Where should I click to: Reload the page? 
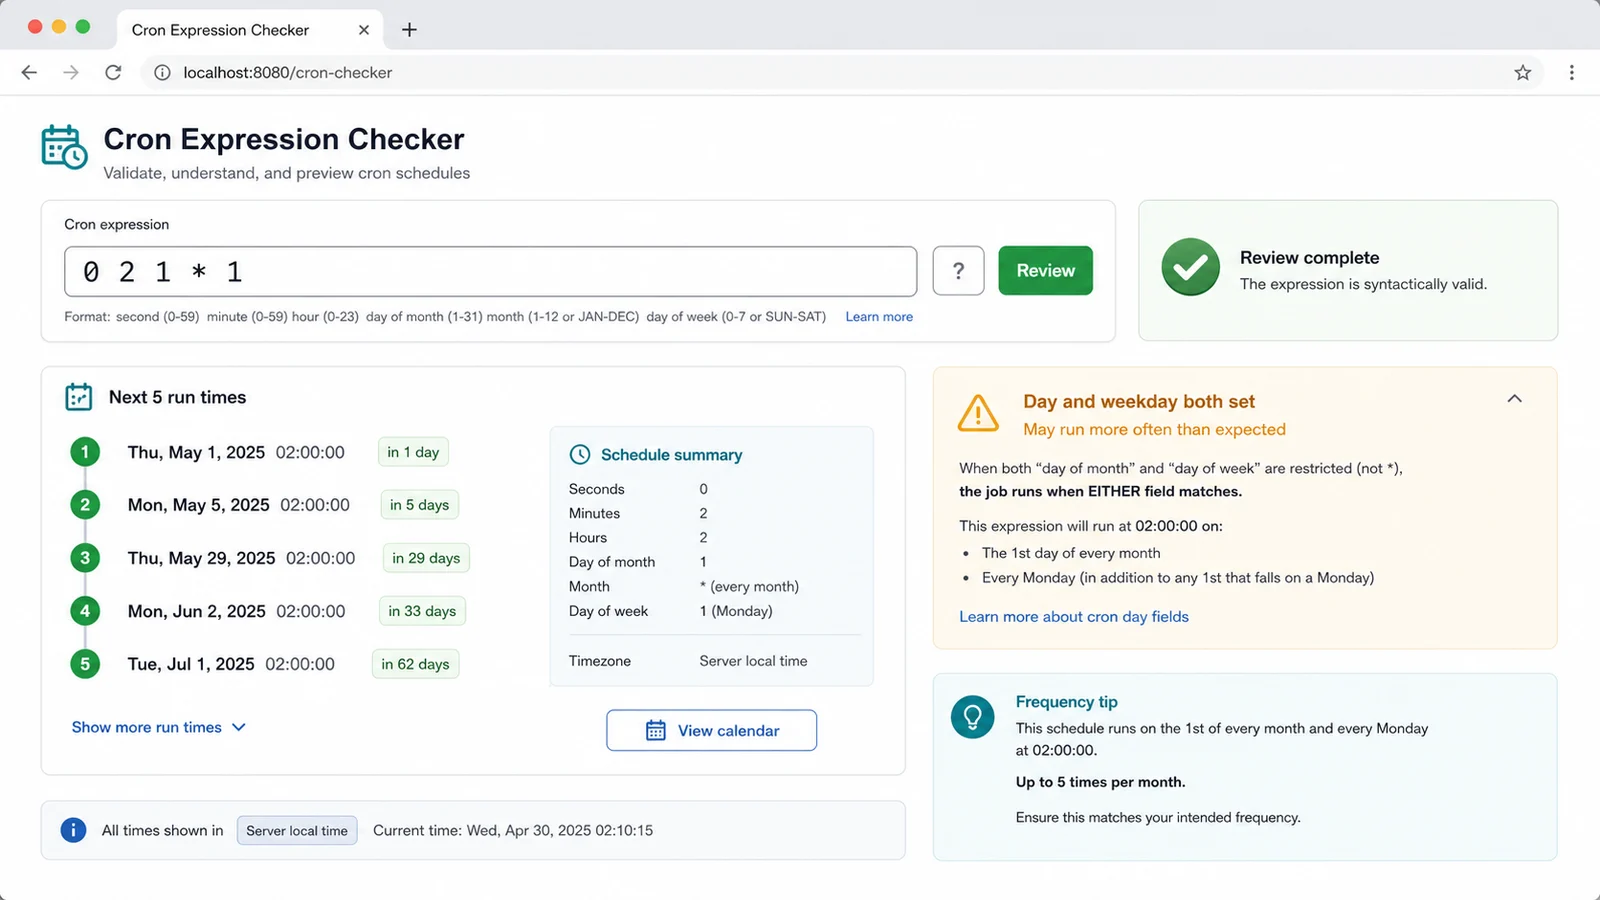113,72
